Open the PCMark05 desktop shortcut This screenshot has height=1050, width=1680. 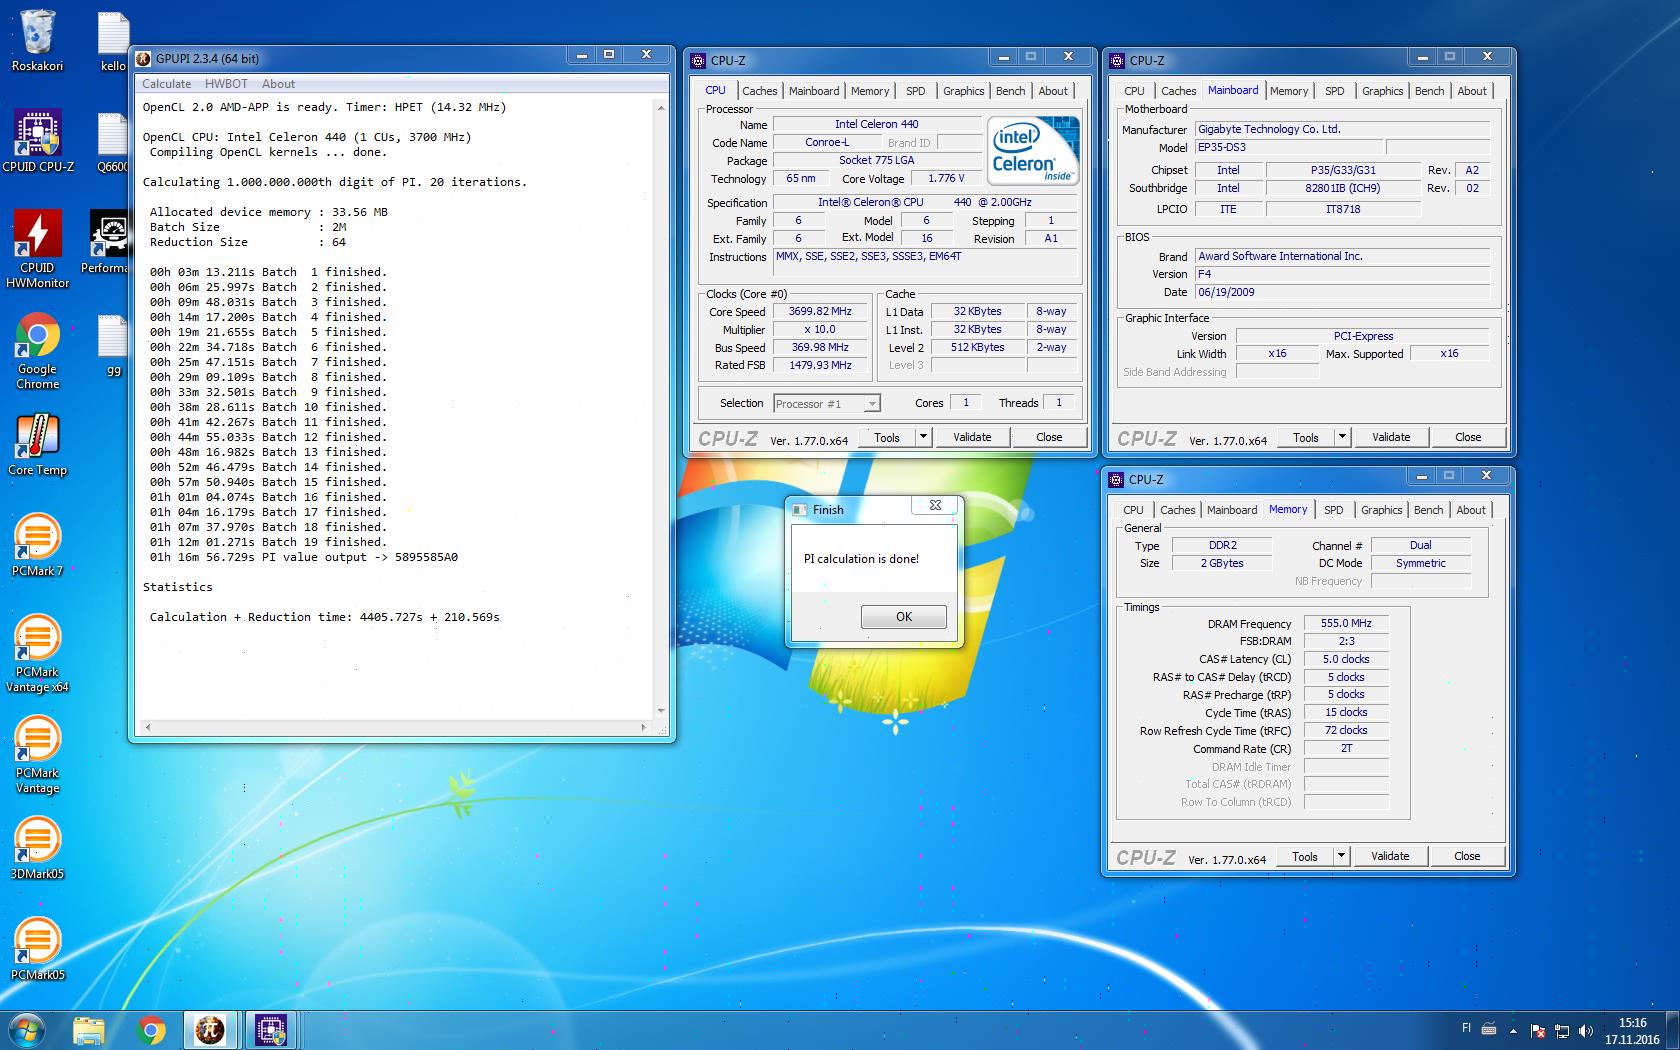[x=37, y=949]
